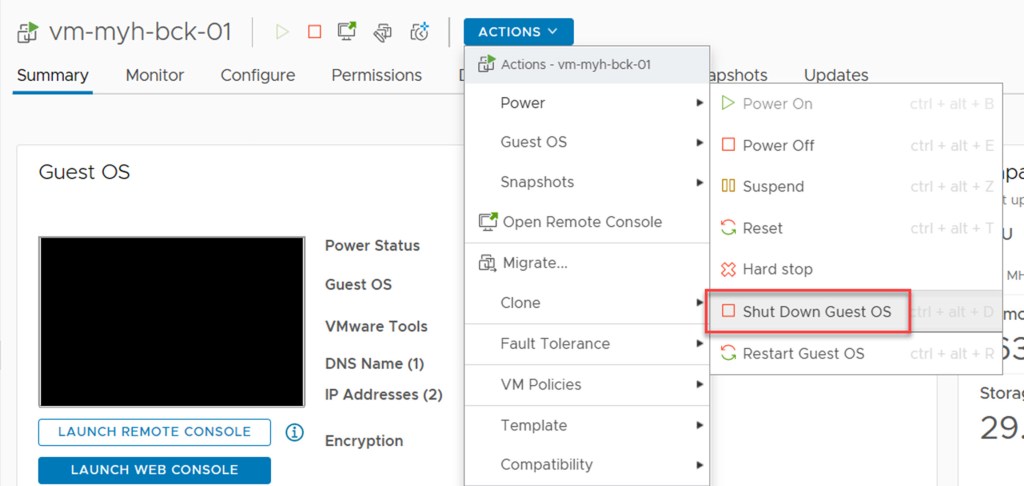Choose Reset in the Power submenu
Screen dimensions: 1024x486
pos(762,228)
